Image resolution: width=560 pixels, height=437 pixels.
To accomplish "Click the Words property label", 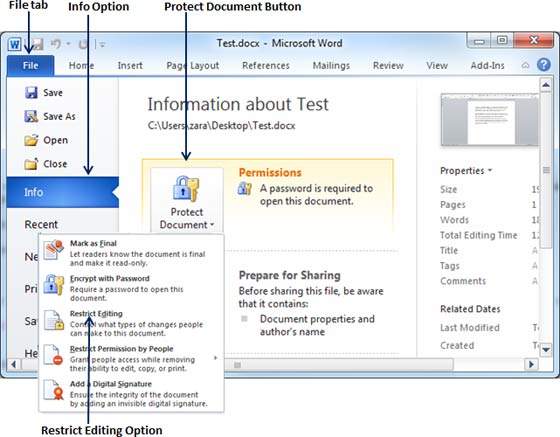I will [x=454, y=220].
